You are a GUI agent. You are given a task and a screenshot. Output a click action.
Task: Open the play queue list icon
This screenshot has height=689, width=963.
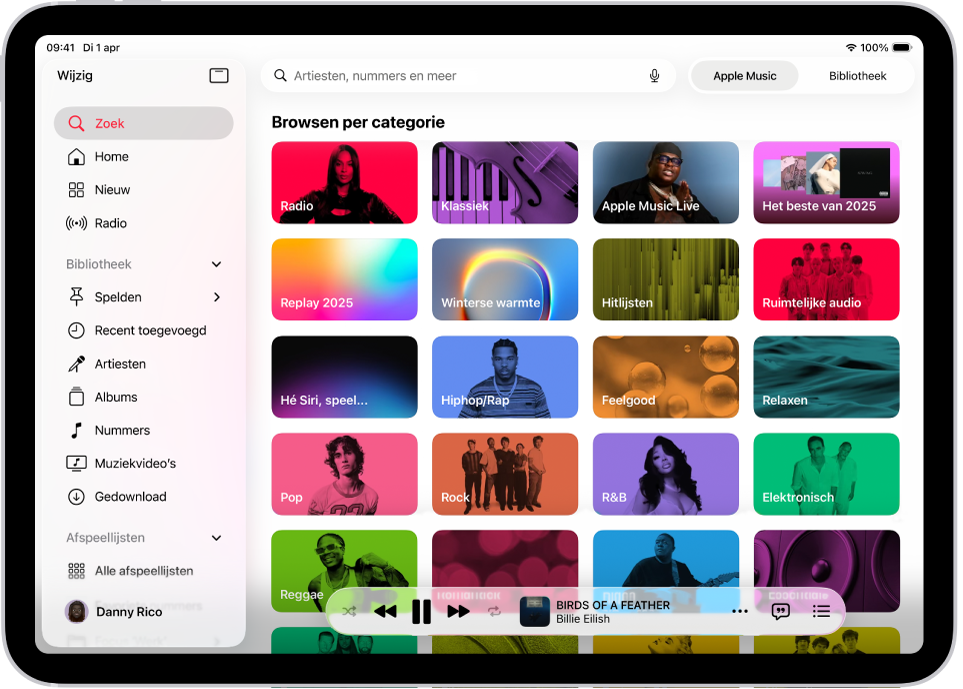821,612
